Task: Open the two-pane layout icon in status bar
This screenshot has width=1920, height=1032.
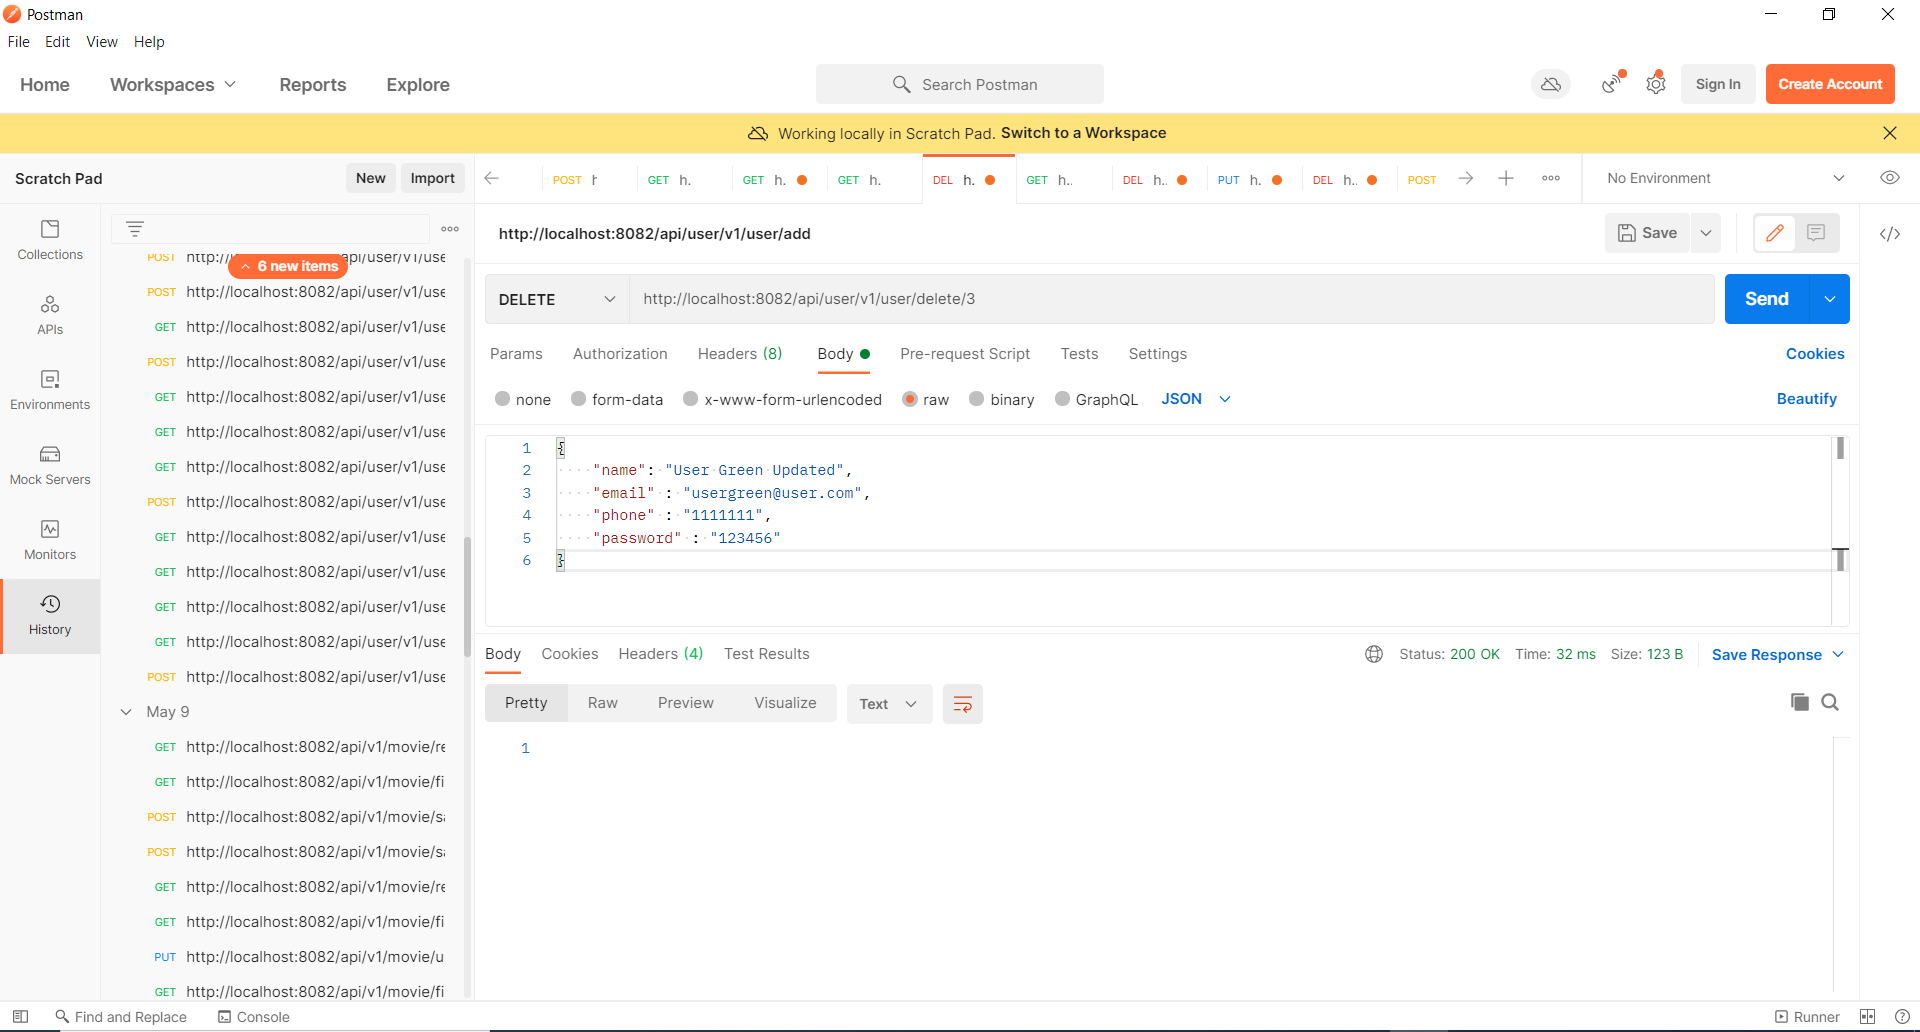Action: tap(1867, 1017)
